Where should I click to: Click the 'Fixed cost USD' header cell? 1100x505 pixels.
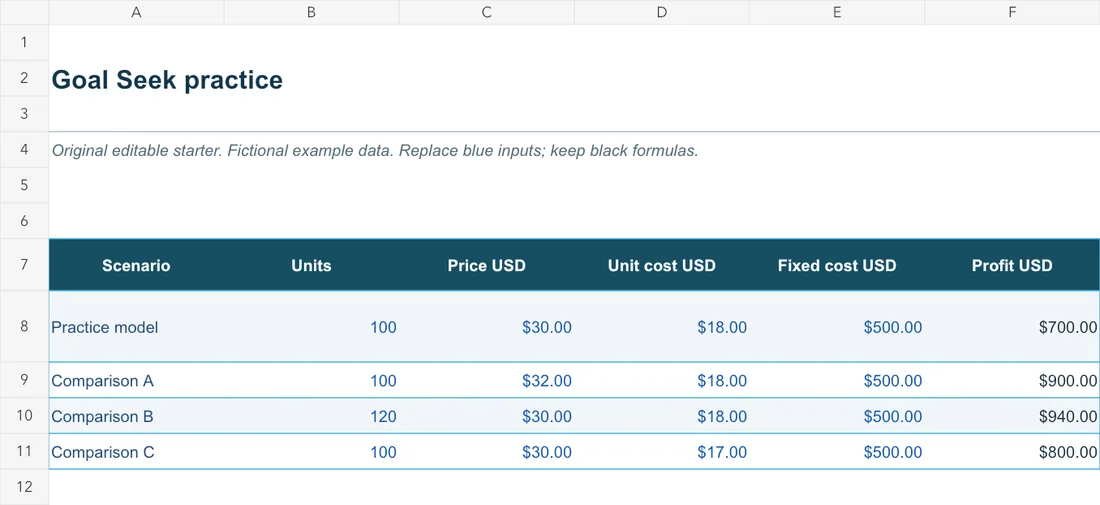point(837,265)
